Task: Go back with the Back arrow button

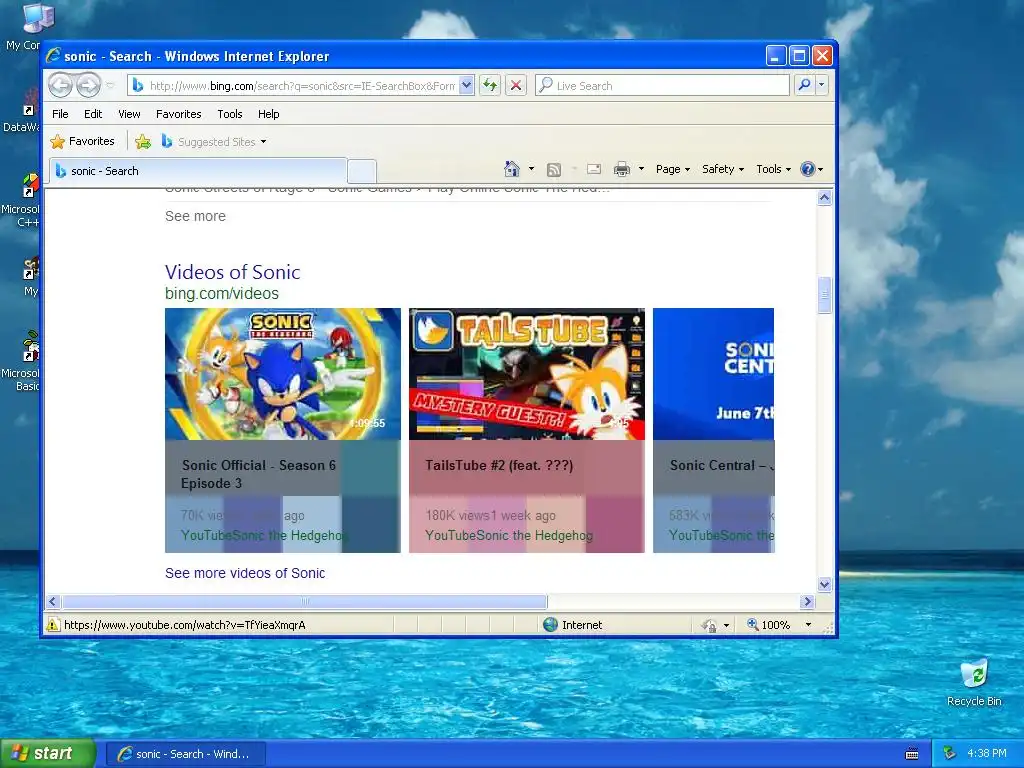Action: [60, 85]
